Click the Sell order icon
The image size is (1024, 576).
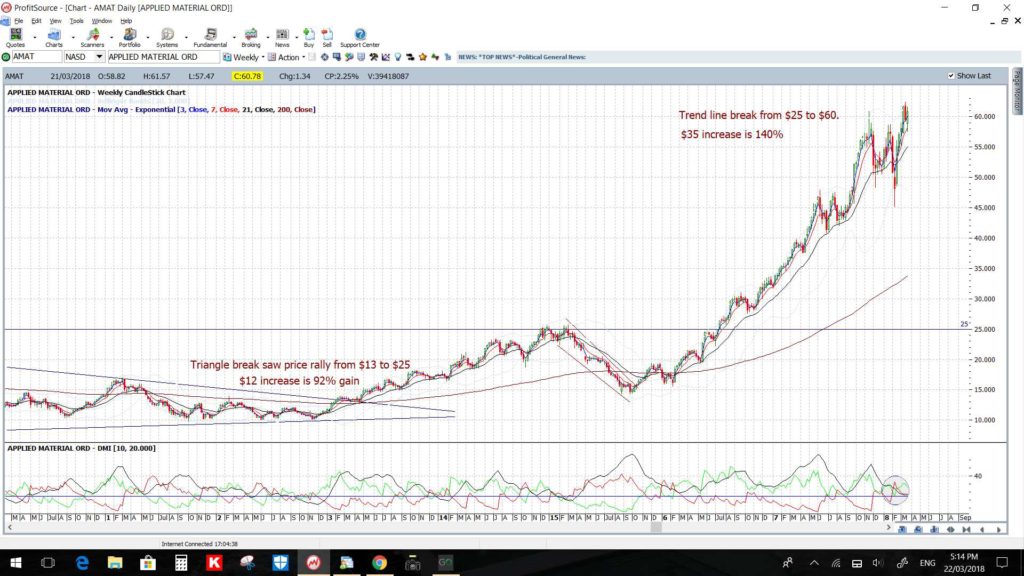click(327, 37)
